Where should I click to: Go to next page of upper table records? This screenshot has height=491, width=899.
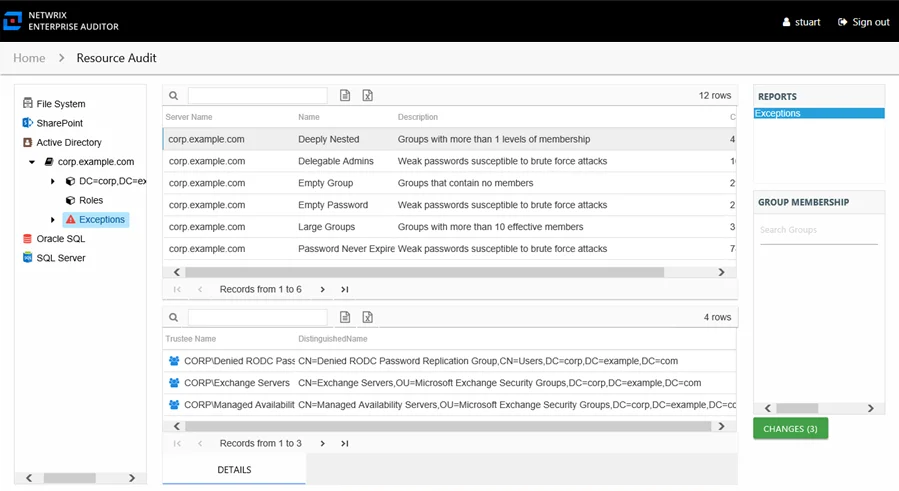[322, 290]
